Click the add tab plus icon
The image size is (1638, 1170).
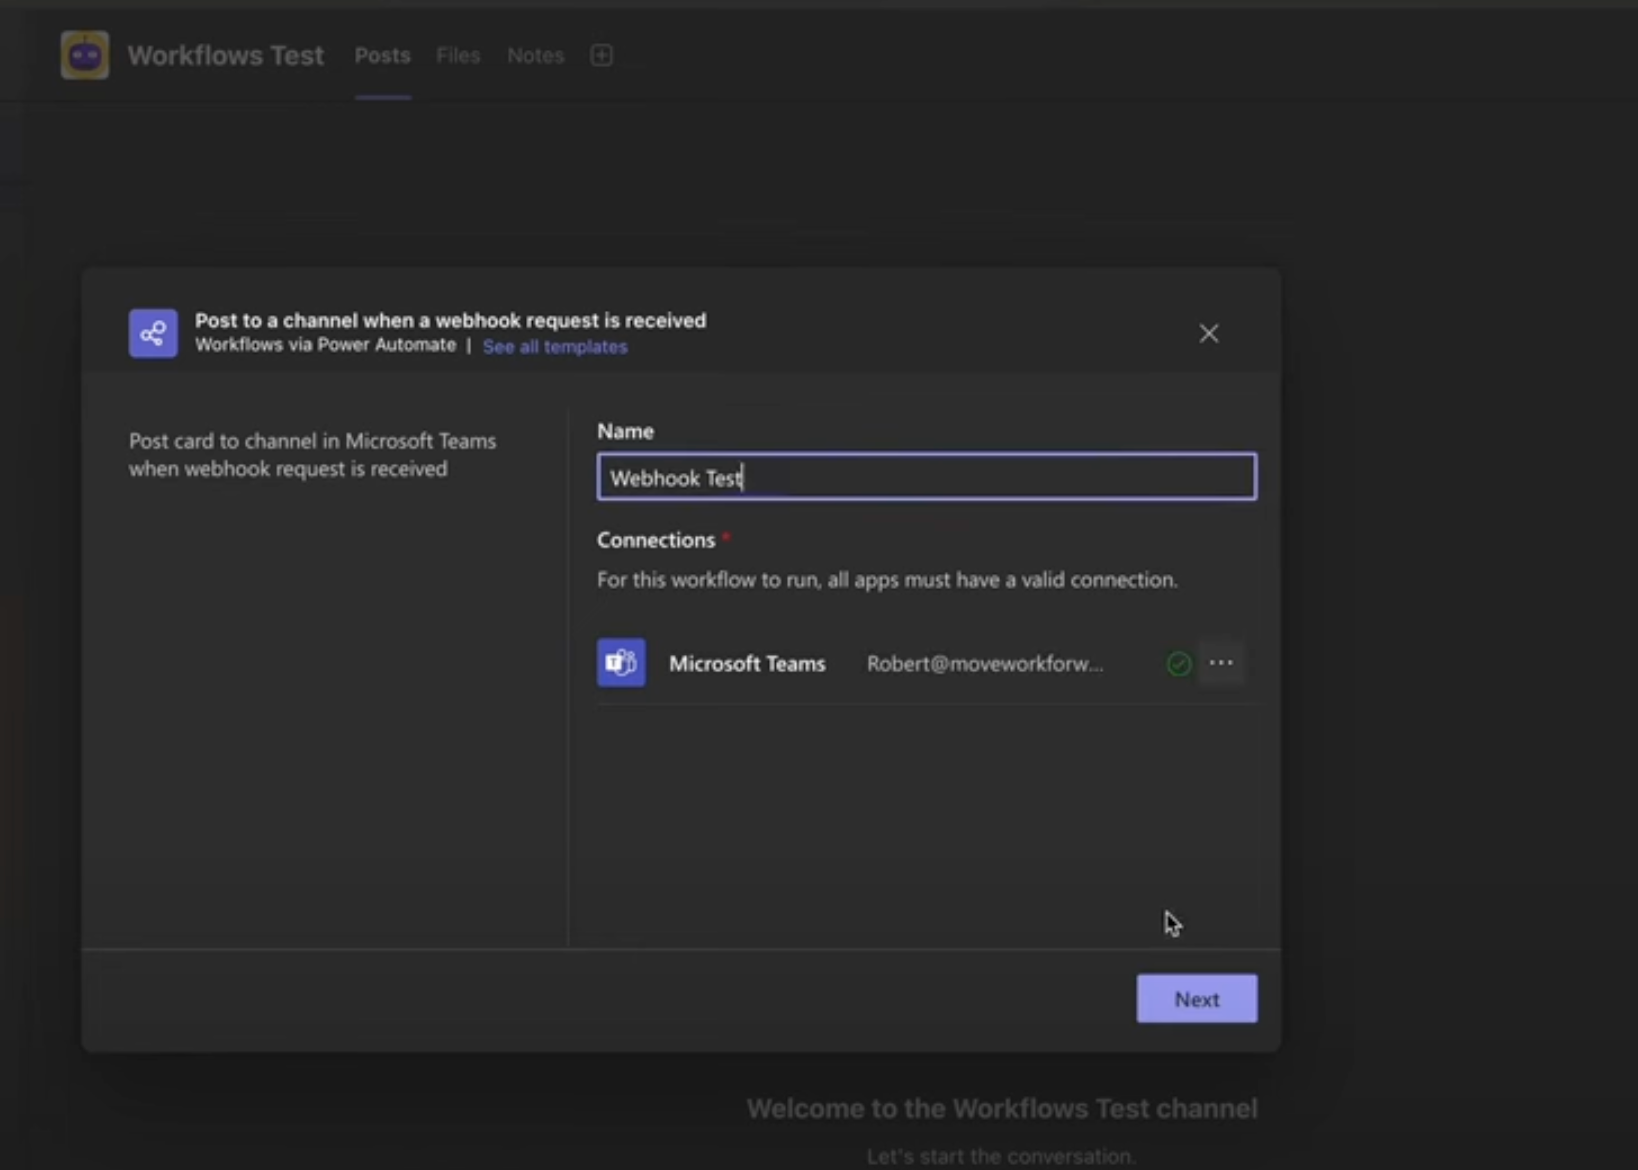point(601,55)
